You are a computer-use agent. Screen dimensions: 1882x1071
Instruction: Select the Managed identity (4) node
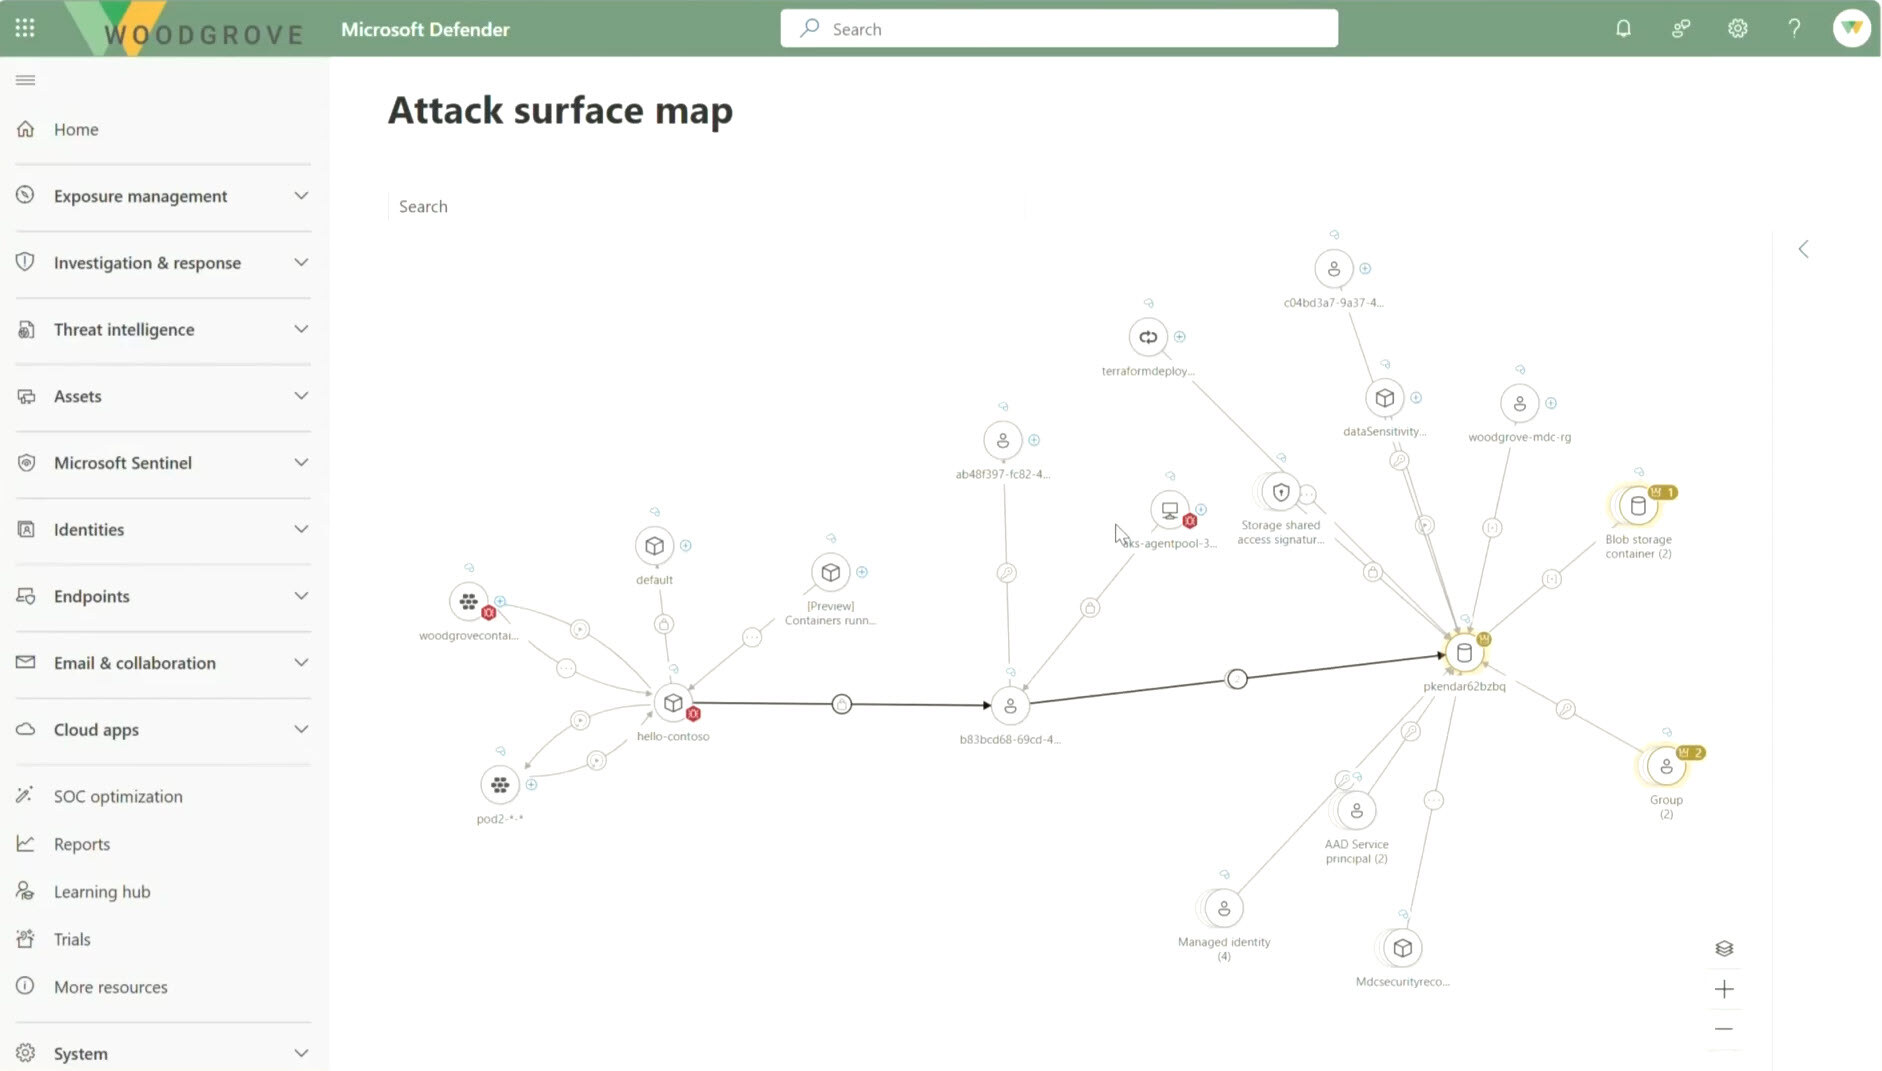[x=1224, y=909]
